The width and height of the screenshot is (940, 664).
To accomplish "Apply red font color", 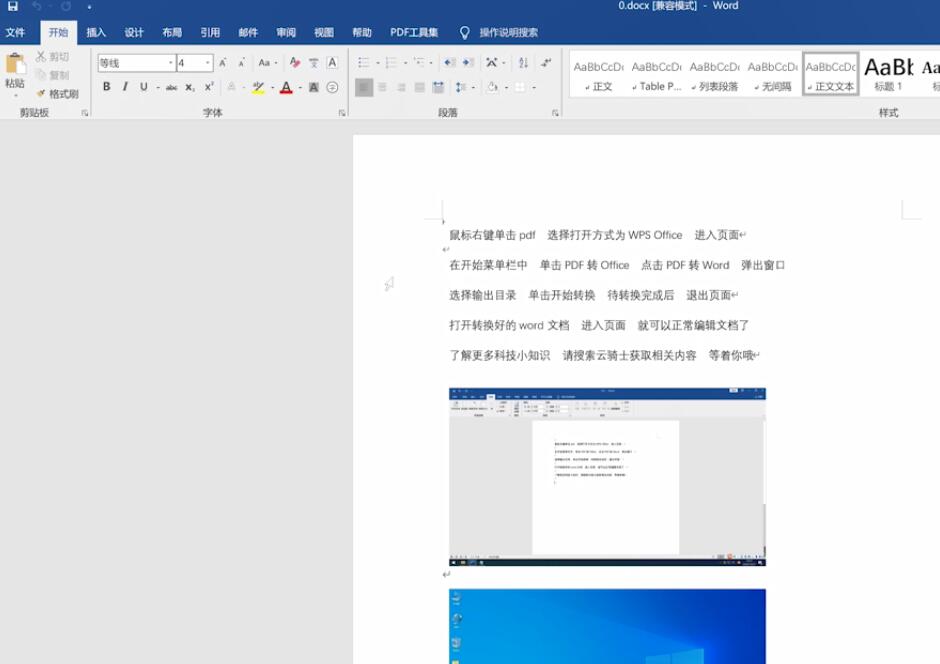I will pos(287,87).
